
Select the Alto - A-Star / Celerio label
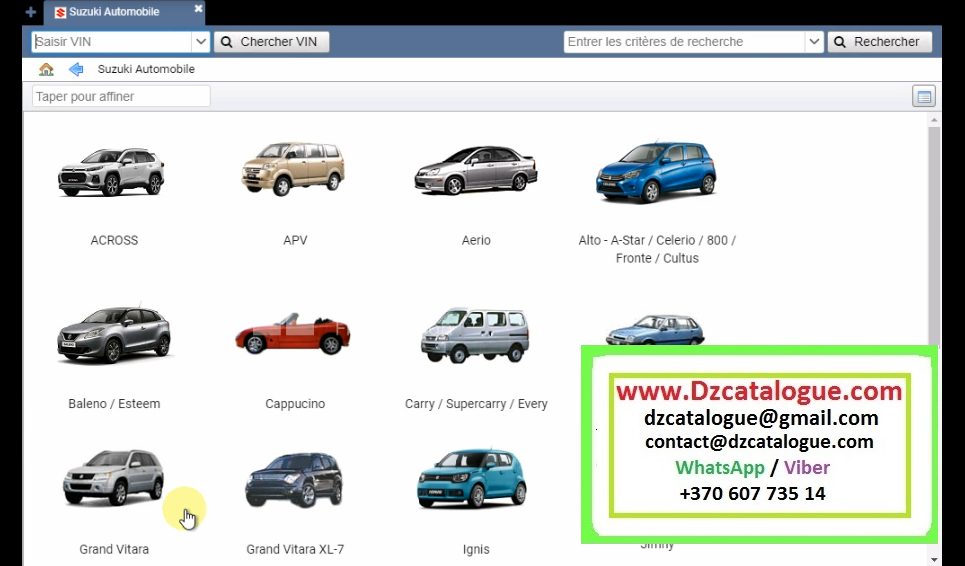tap(657, 249)
